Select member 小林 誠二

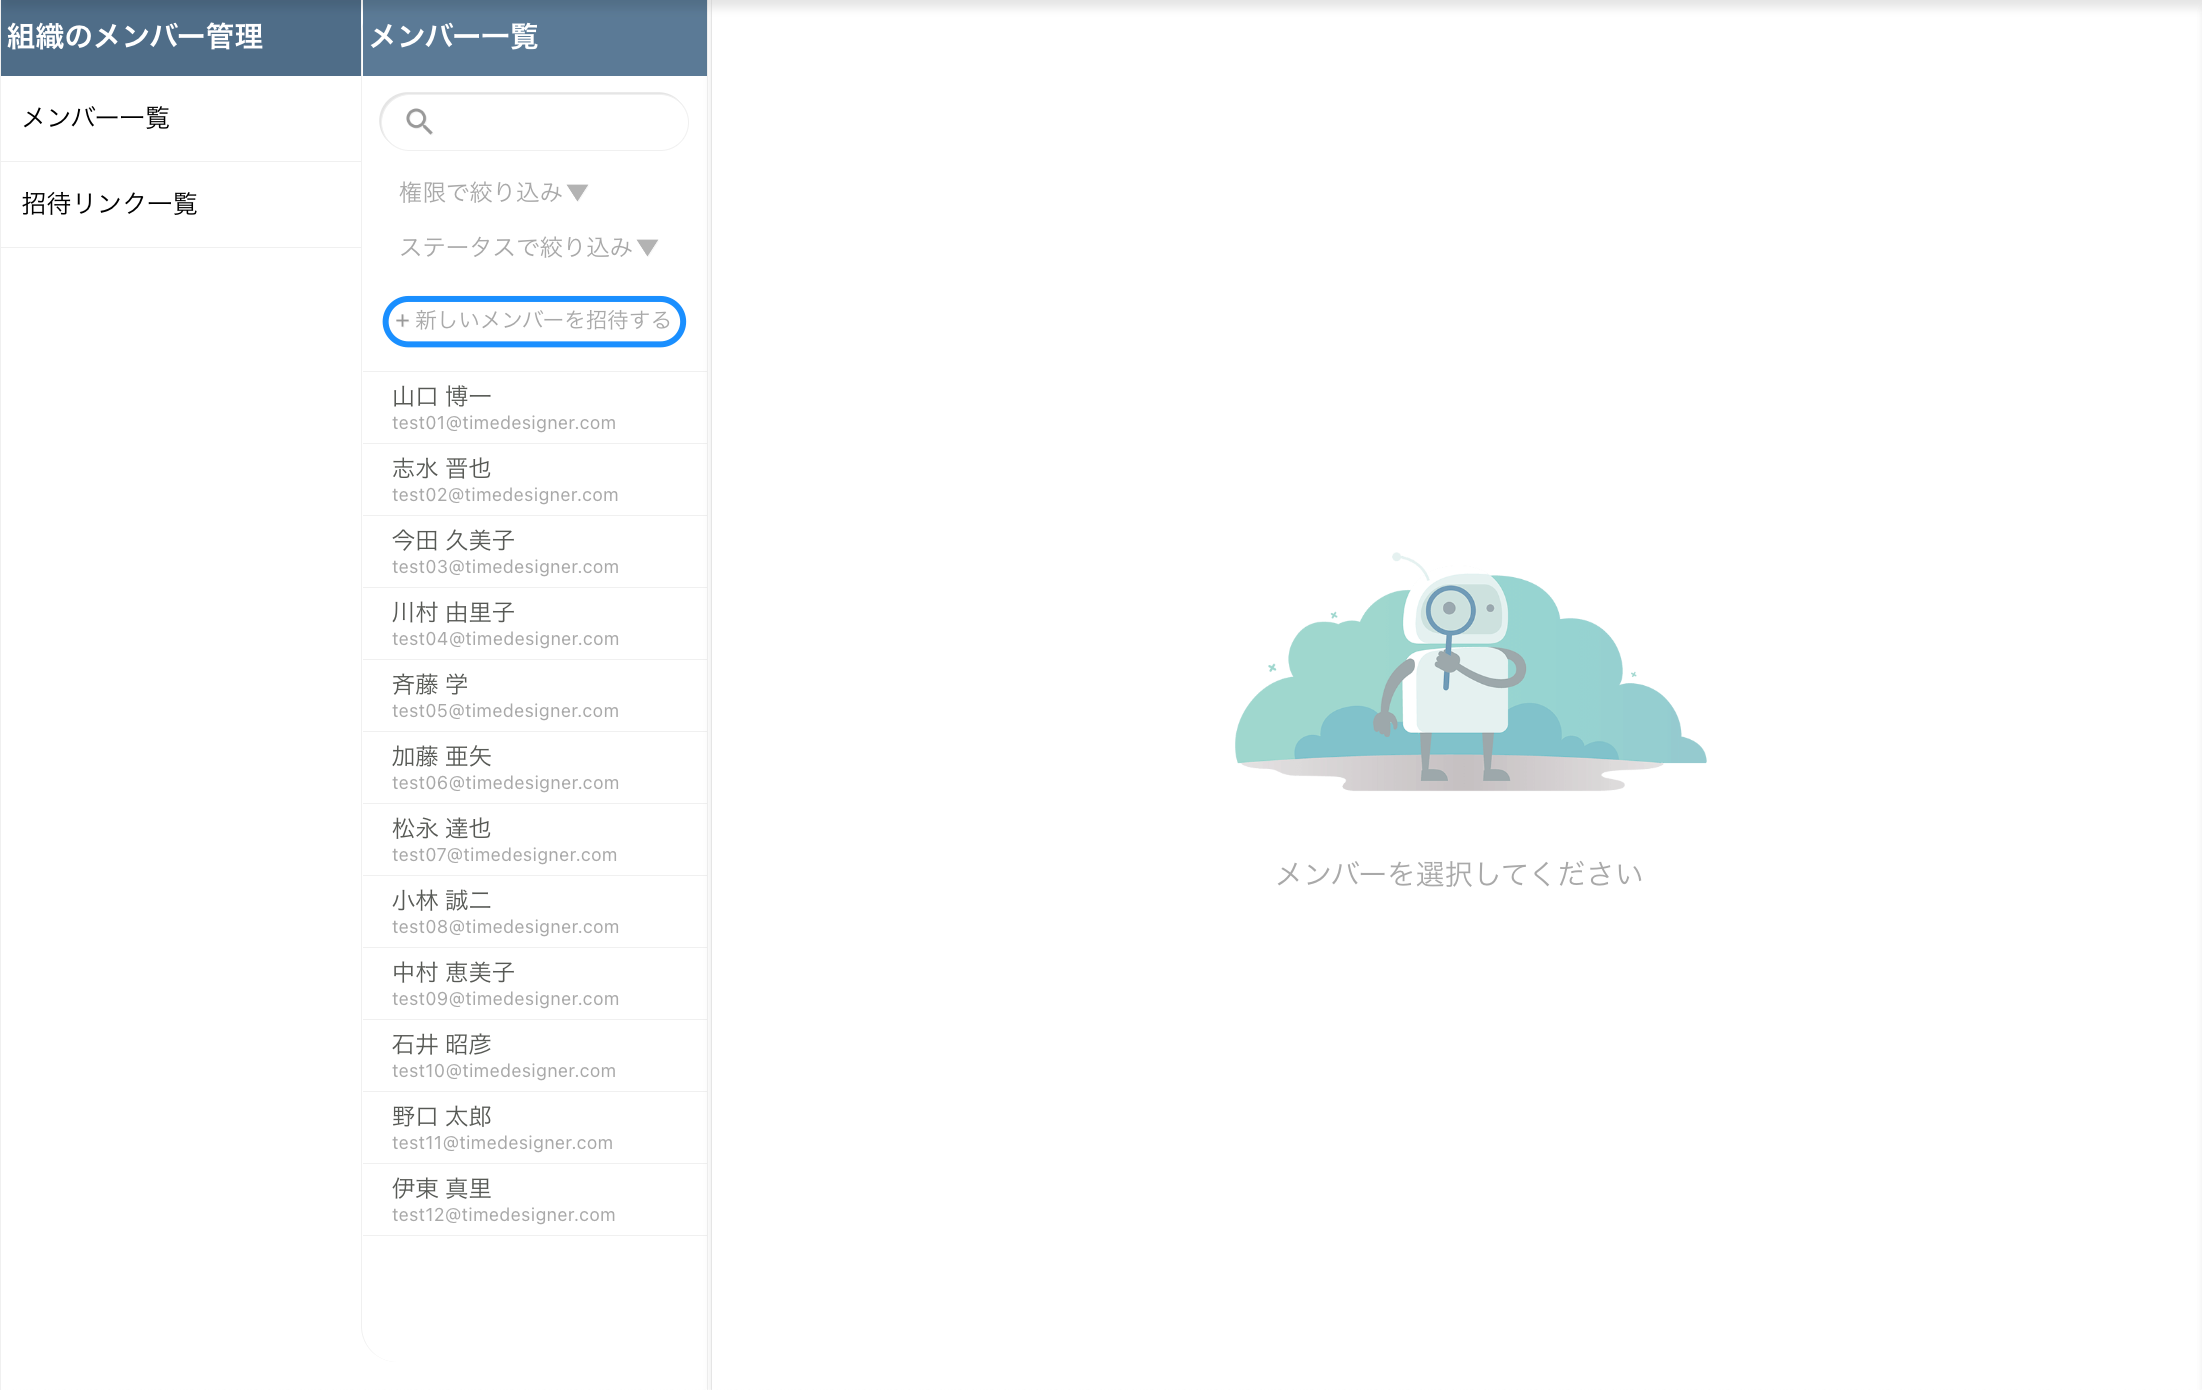pos(534,912)
